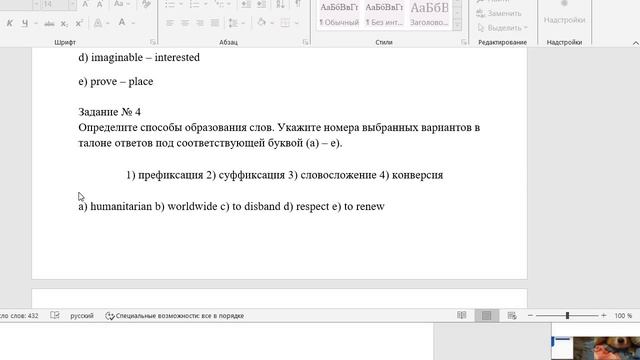This screenshot has width=640, height=360.
Task: Click the font color A button
Action: tap(122, 23)
